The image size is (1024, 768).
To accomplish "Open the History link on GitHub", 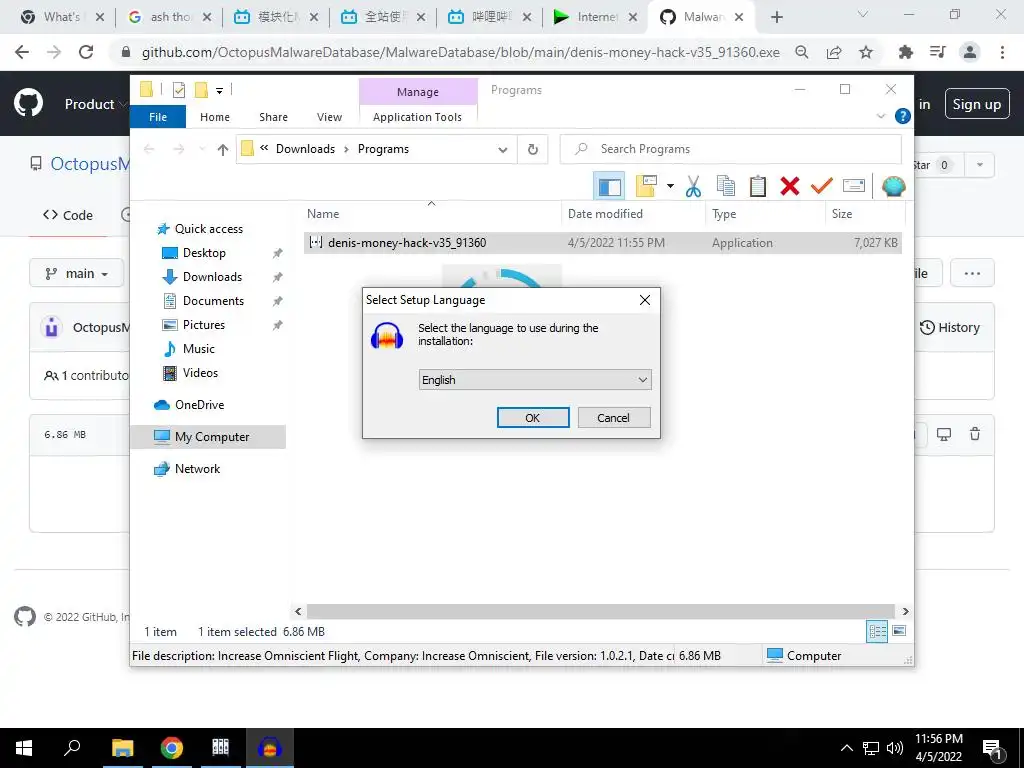I will [x=950, y=328].
